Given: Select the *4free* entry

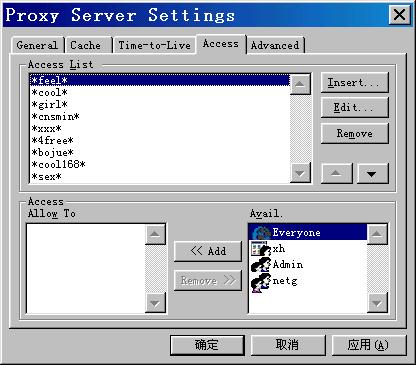Looking at the screenshot, I should pyautogui.click(x=160, y=140).
